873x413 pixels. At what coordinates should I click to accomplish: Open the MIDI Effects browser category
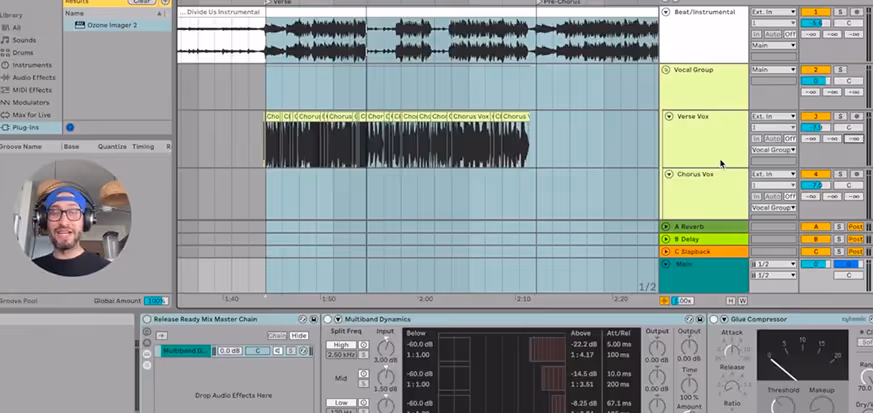pyautogui.click(x=32, y=90)
